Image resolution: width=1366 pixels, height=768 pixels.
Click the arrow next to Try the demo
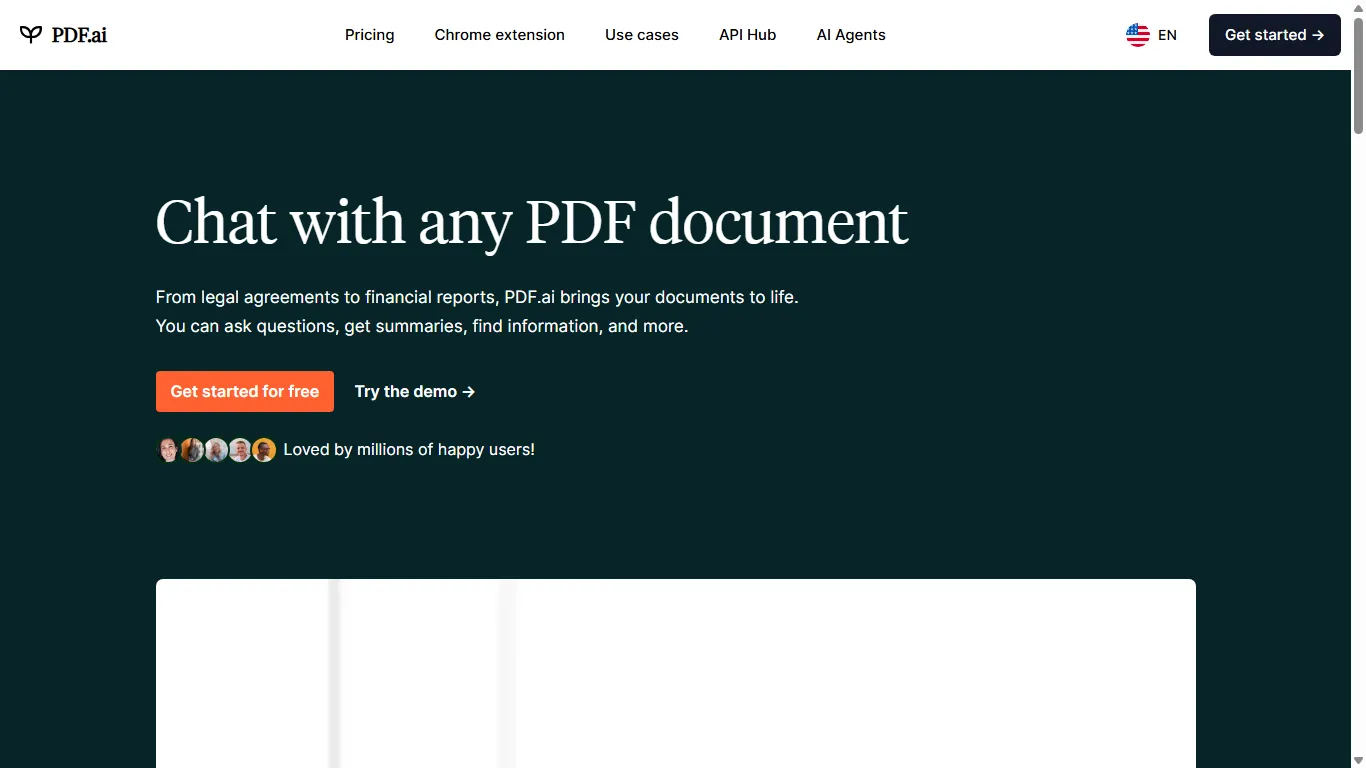[467, 391]
